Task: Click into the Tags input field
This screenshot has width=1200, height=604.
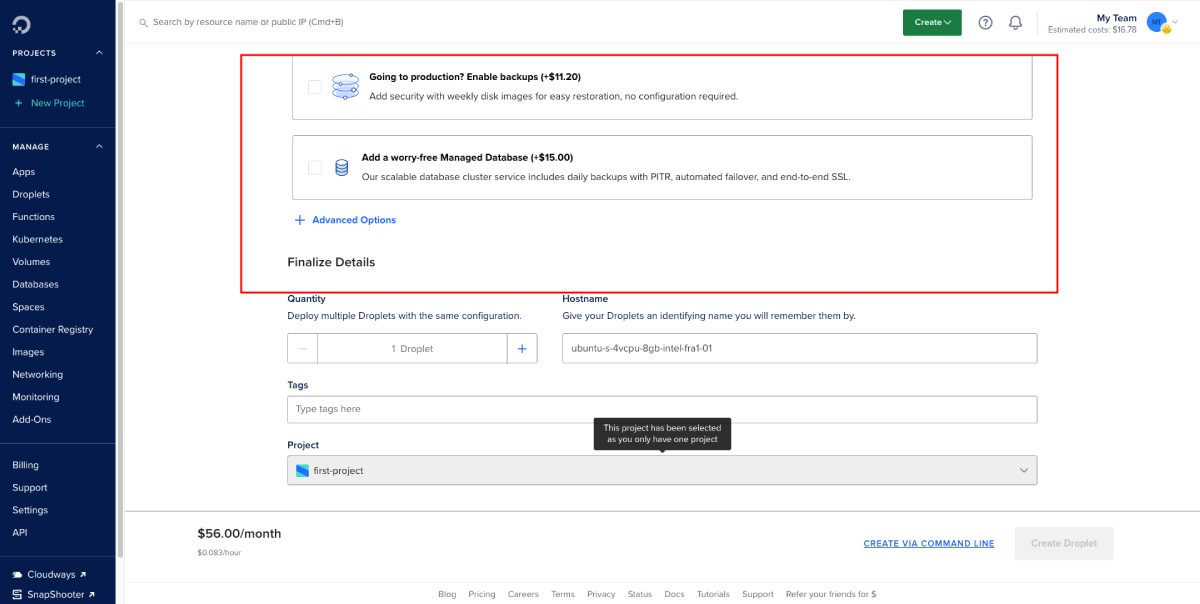Action: (x=661, y=409)
